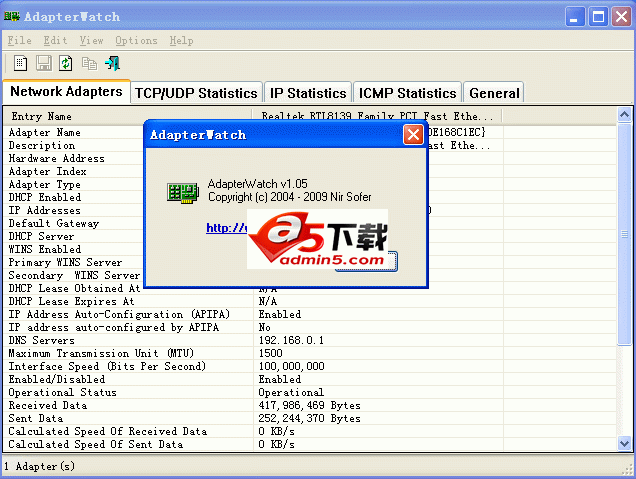Select Calculated Speed Of Received Data row
Viewport: 636px width, 479px height.
(310, 431)
